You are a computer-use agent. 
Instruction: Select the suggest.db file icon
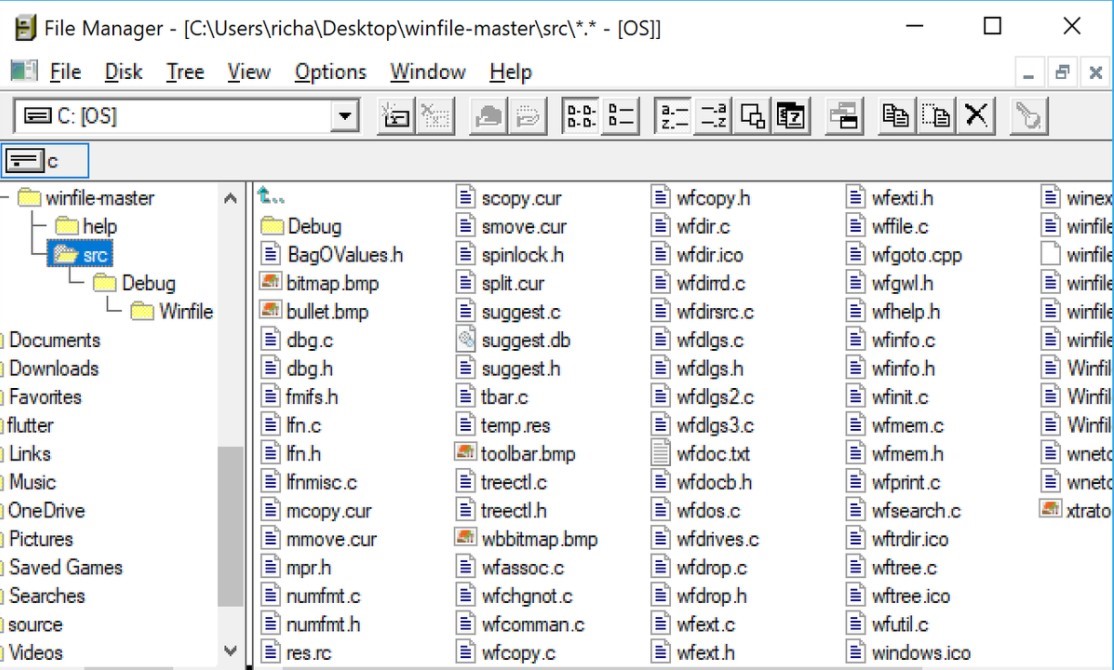[x=465, y=339]
